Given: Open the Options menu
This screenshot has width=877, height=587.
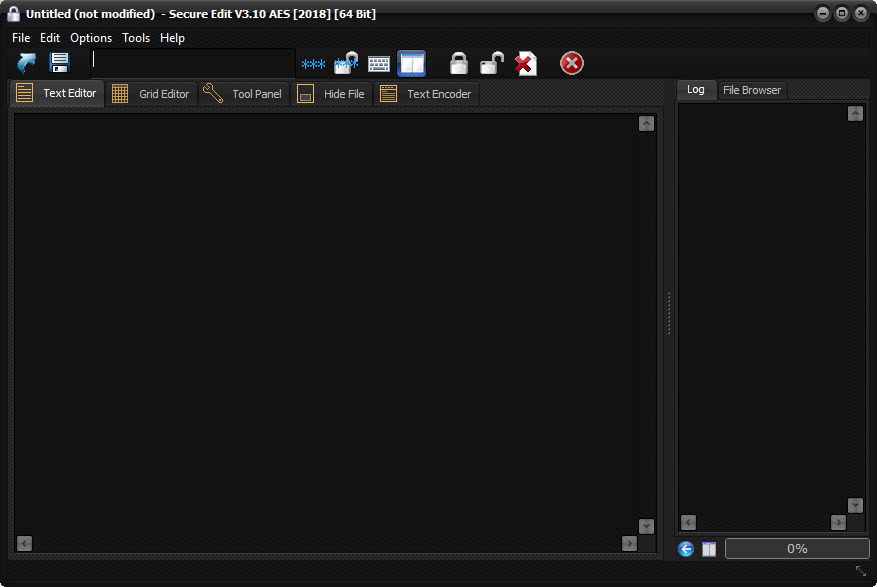Looking at the screenshot, I should (91, 38).
